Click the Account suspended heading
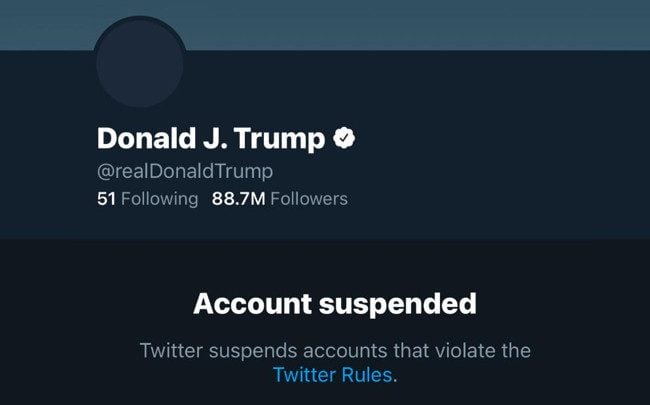Image resolution: width=650 pixels, height=405 pixels. point(335,304)
